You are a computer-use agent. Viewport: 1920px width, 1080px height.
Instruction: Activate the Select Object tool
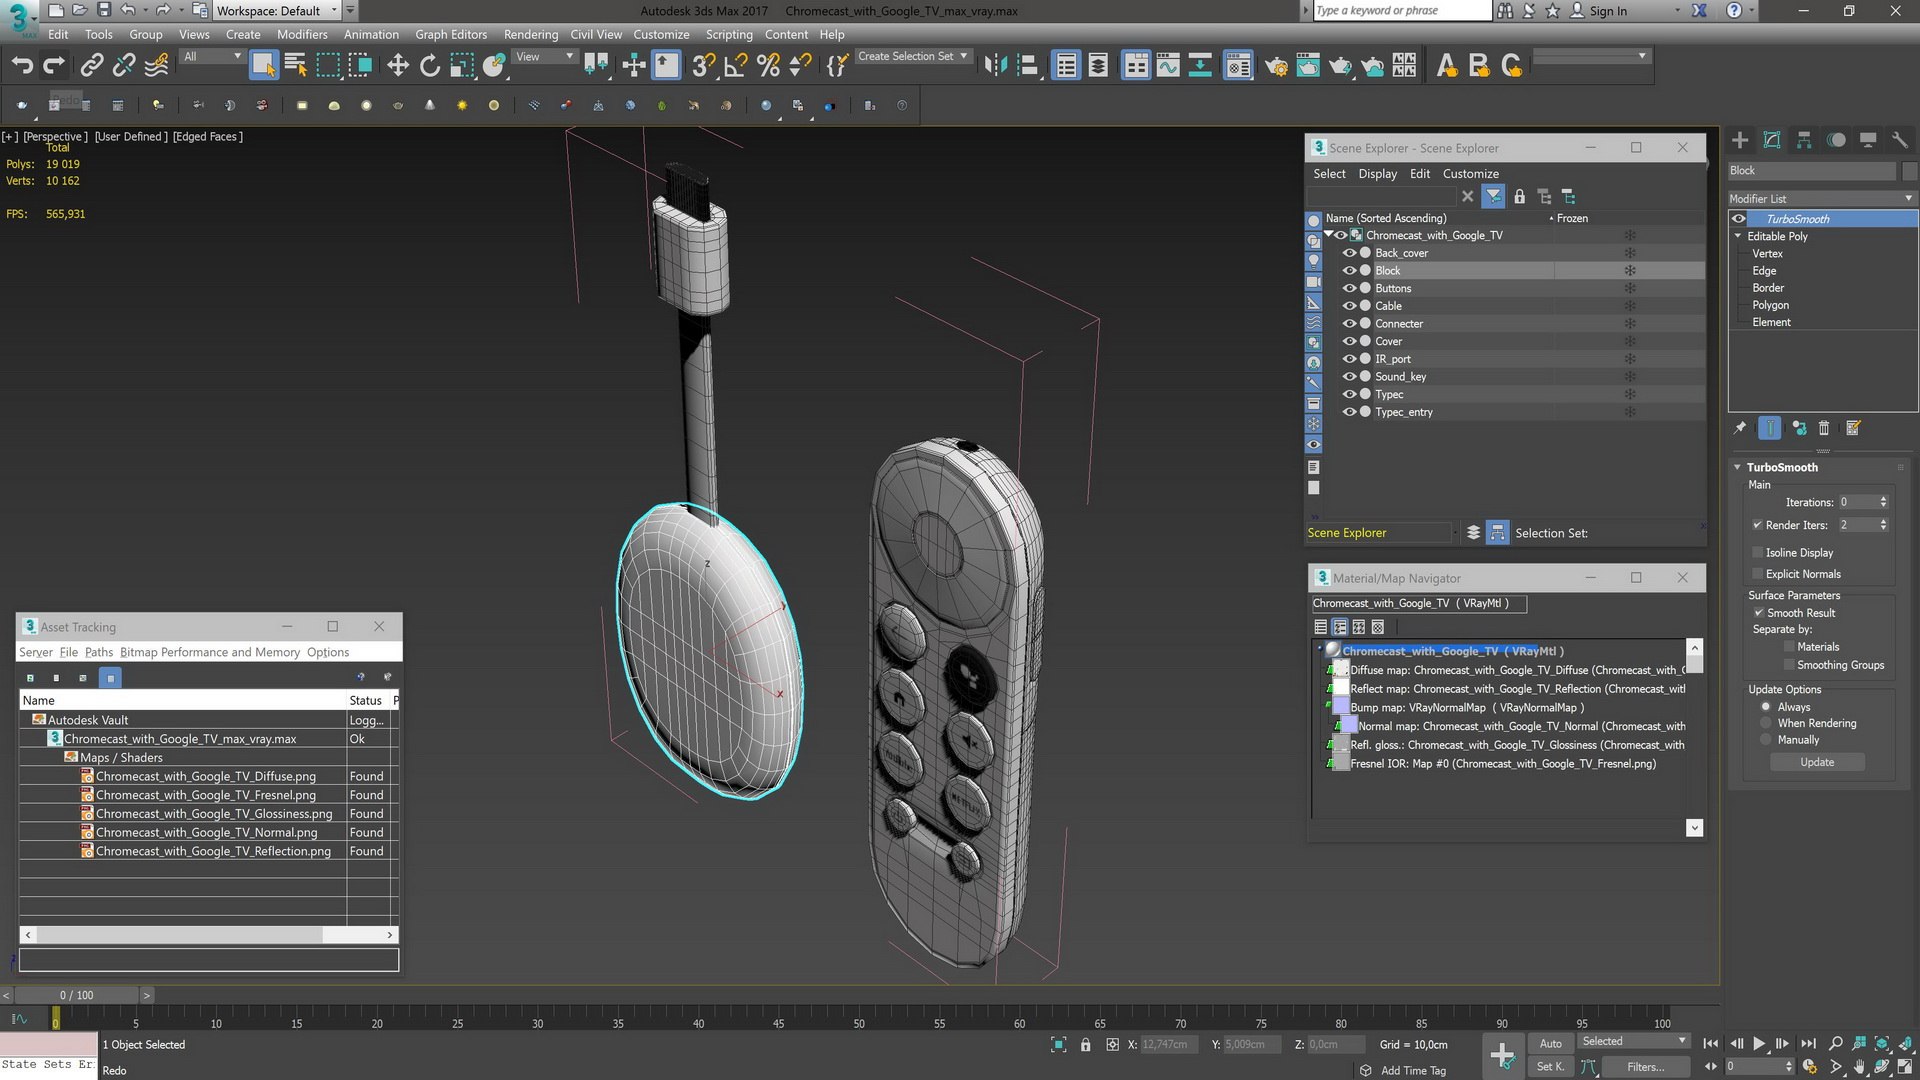tap(263, 66)
